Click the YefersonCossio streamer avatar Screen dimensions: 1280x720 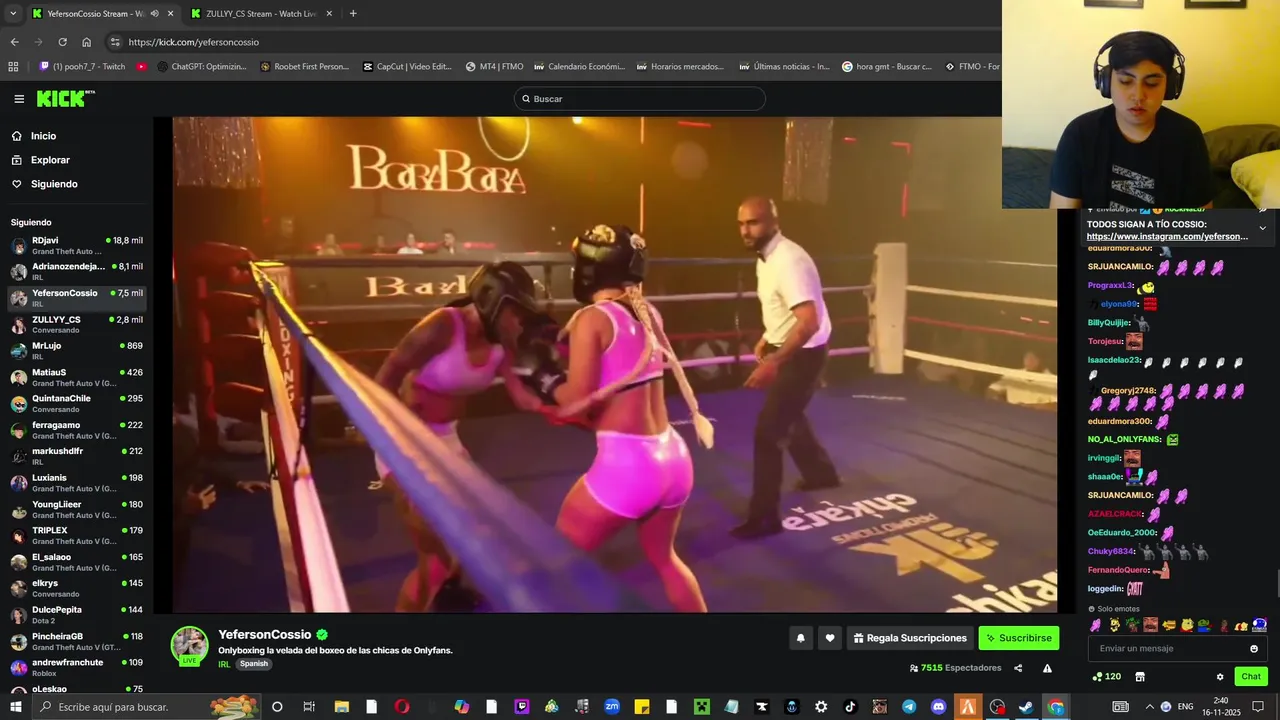click(x=189, y=646)
